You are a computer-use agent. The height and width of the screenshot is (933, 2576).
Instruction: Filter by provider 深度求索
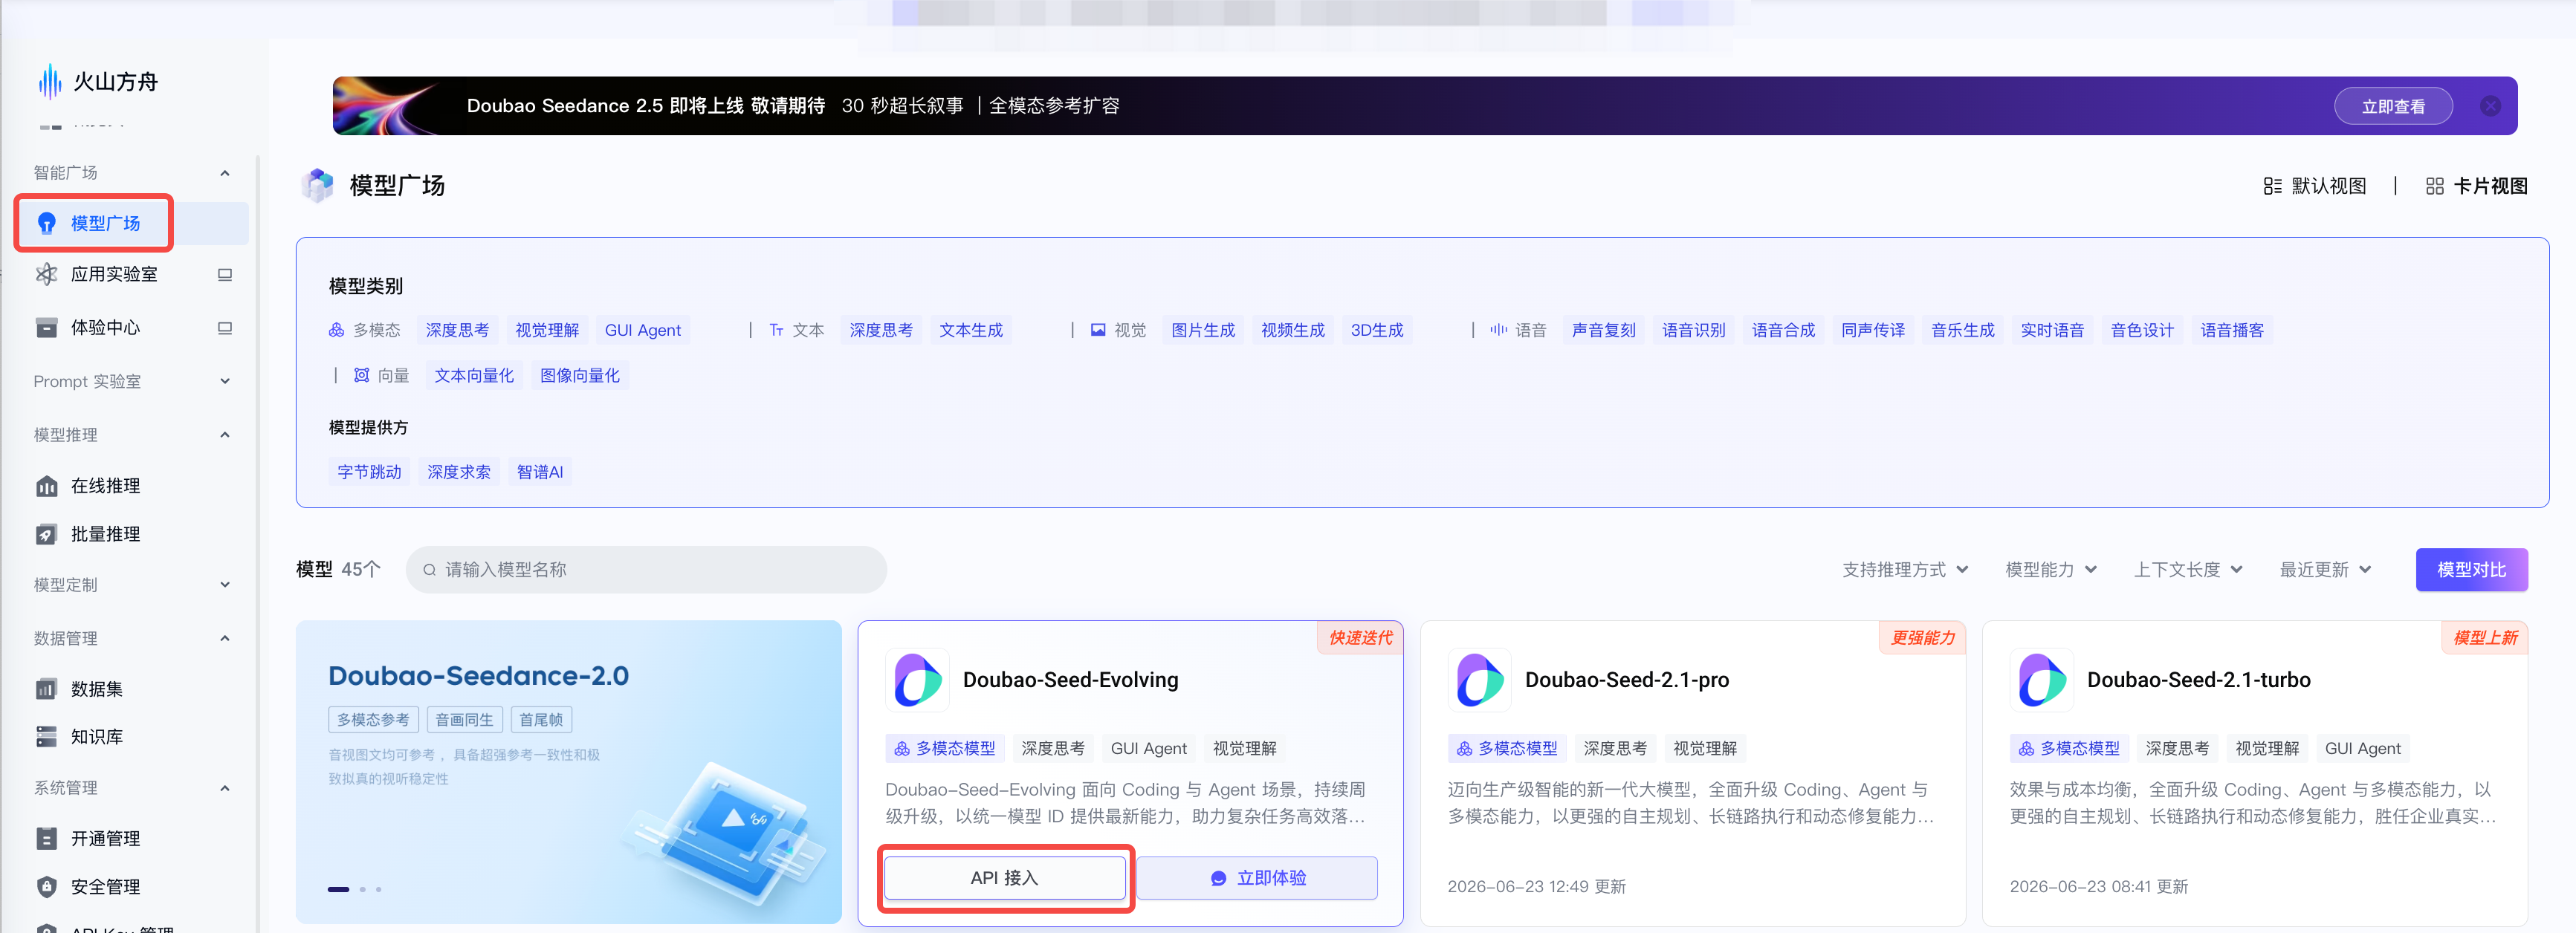click(x=459, y=472)
